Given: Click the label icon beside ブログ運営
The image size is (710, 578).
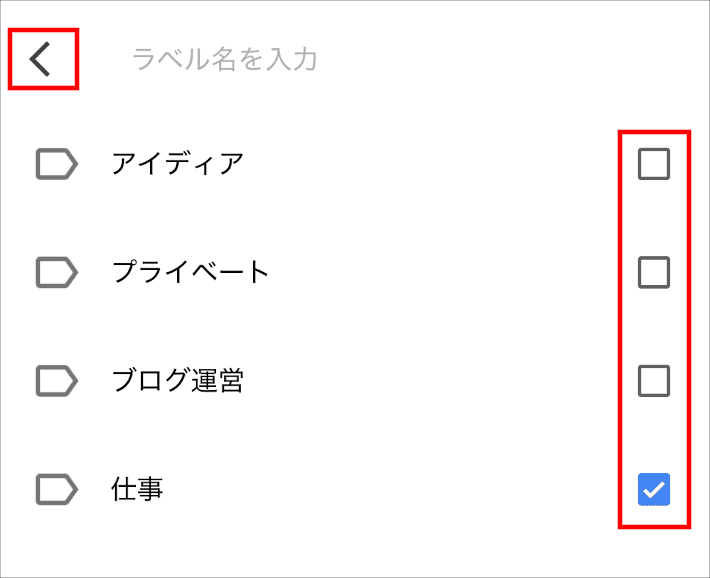Looking at the screenshot, I should (56, 381).
